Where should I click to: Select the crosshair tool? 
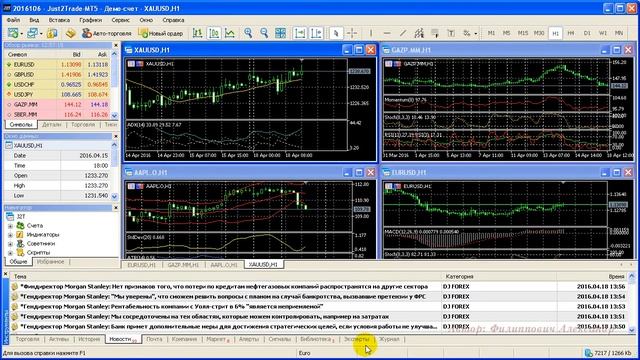pyautogui.click(x=352, y=33)
